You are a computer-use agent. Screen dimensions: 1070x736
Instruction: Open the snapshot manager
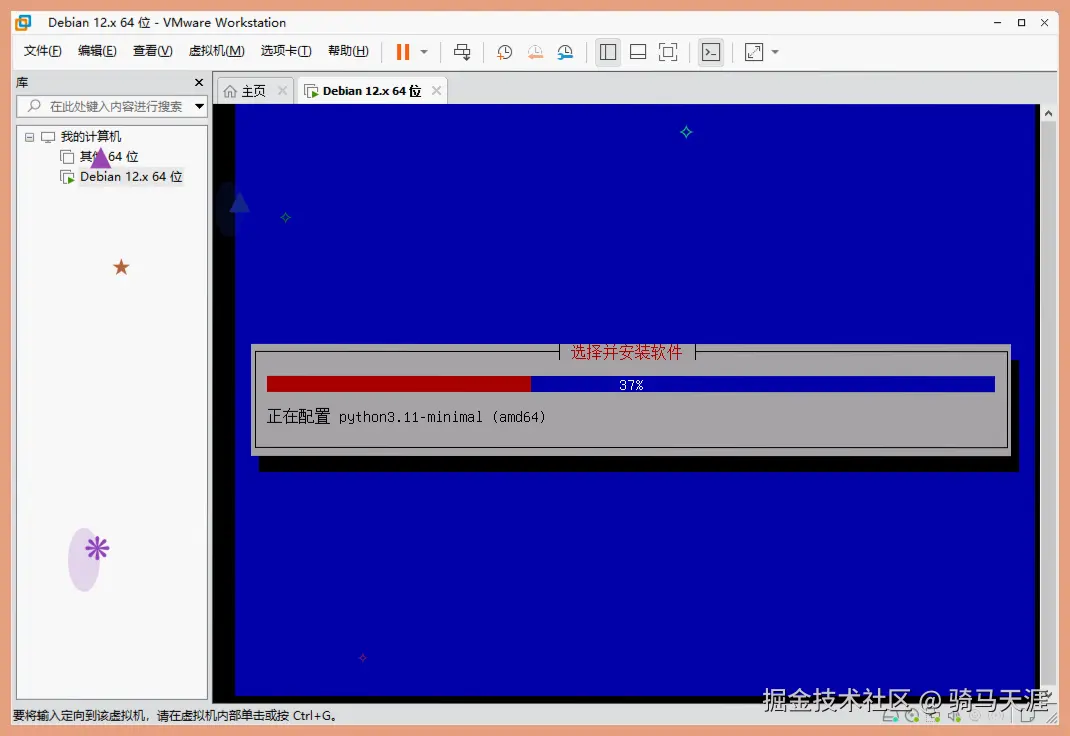(565, 52)
